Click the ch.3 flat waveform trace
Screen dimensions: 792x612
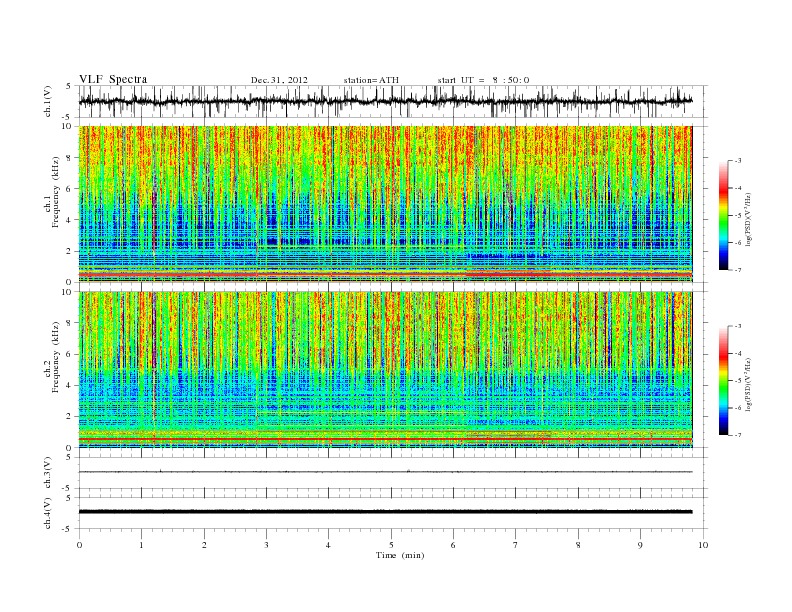[x=385, y=472]
